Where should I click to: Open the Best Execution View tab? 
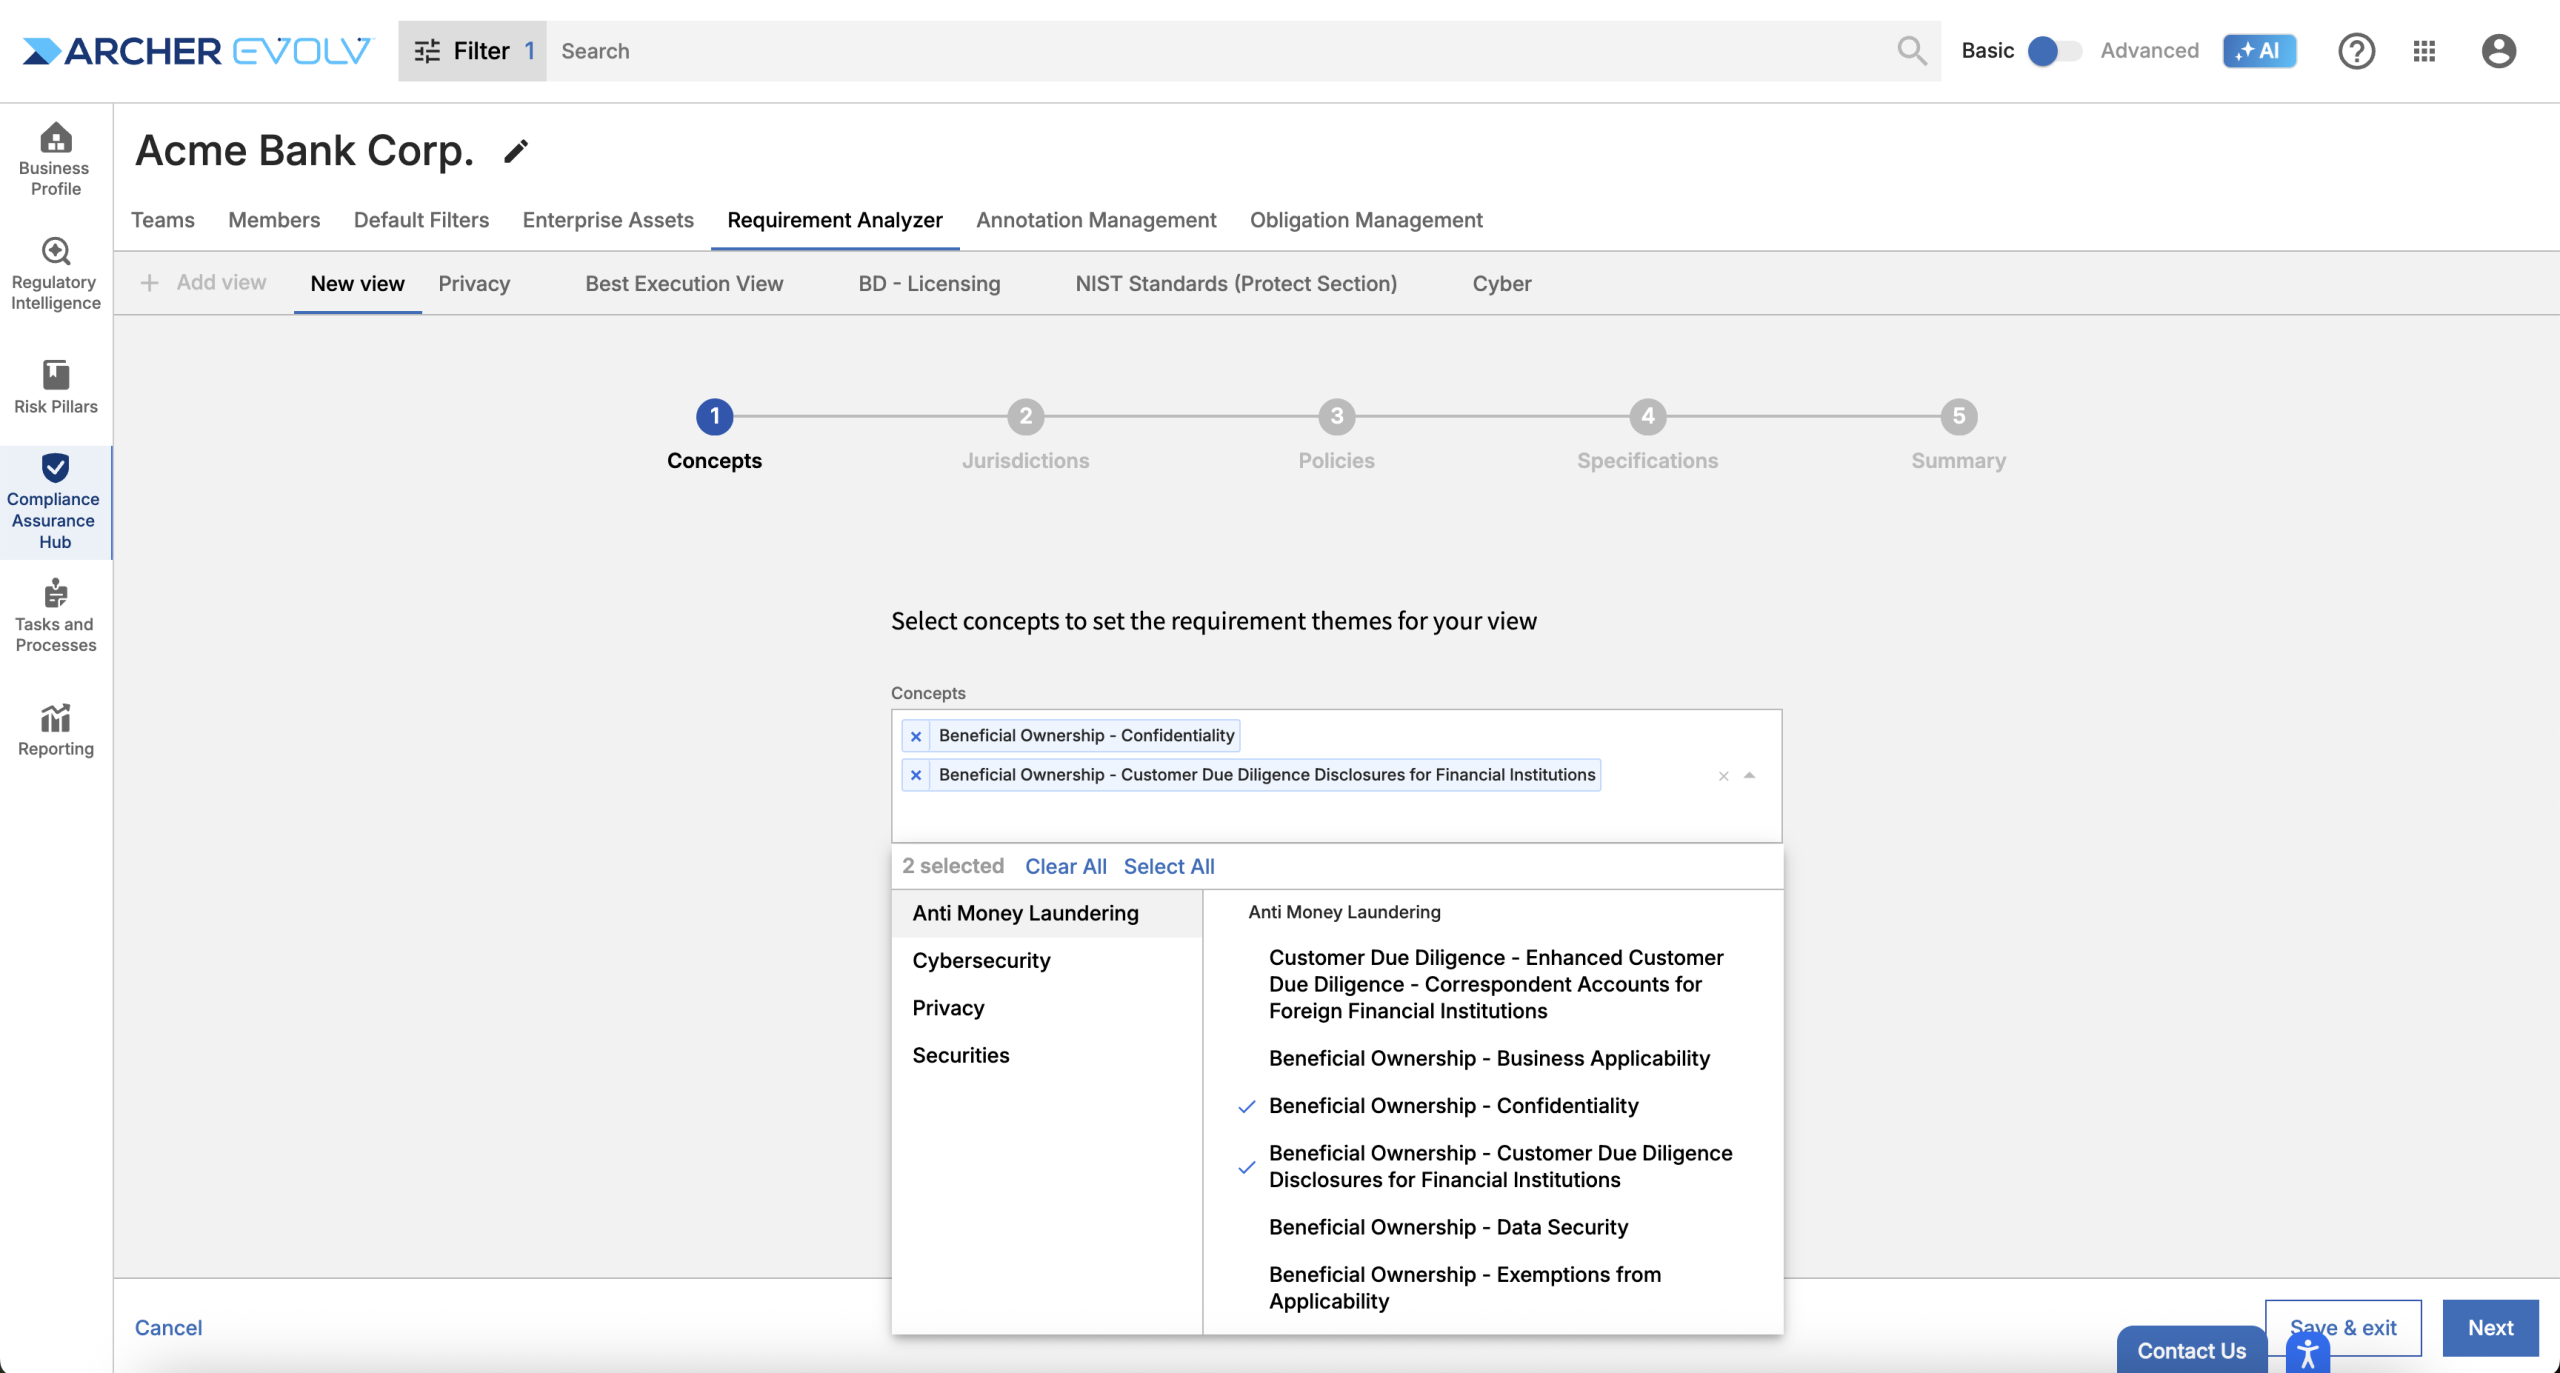point(684,284)
